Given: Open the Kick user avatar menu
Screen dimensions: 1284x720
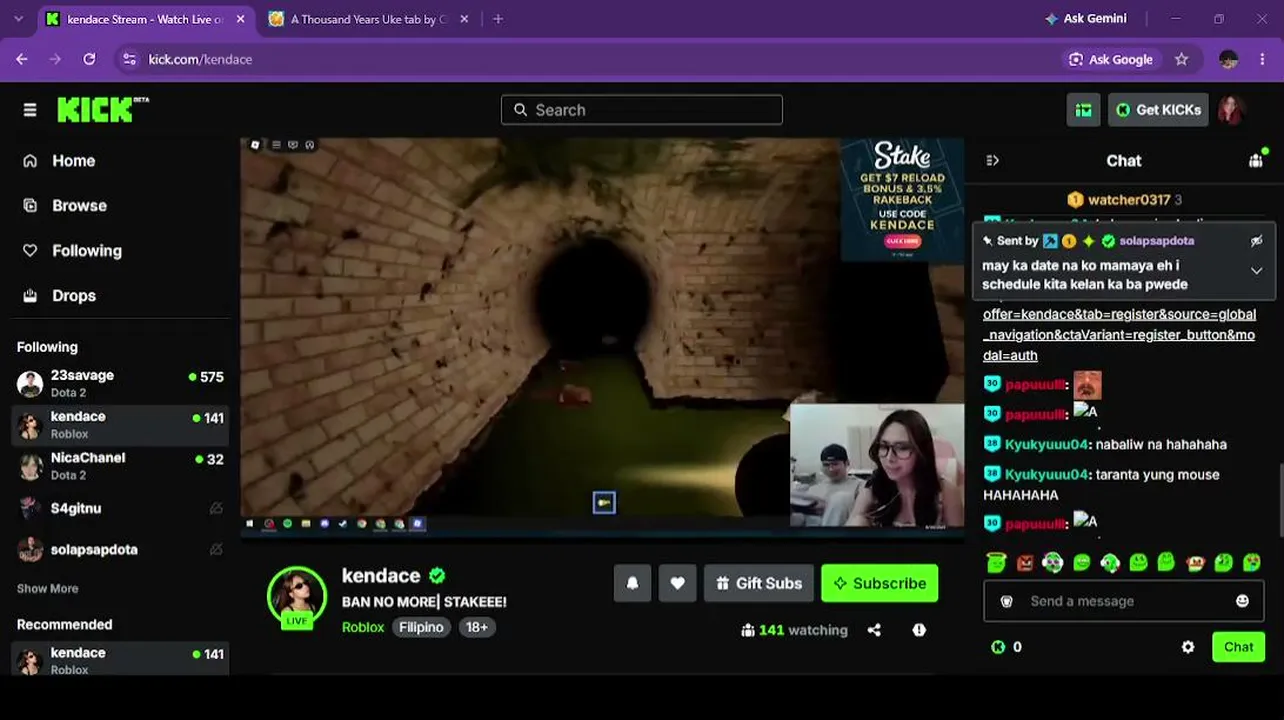Looking at the screenshot, I should (1231, 110).
